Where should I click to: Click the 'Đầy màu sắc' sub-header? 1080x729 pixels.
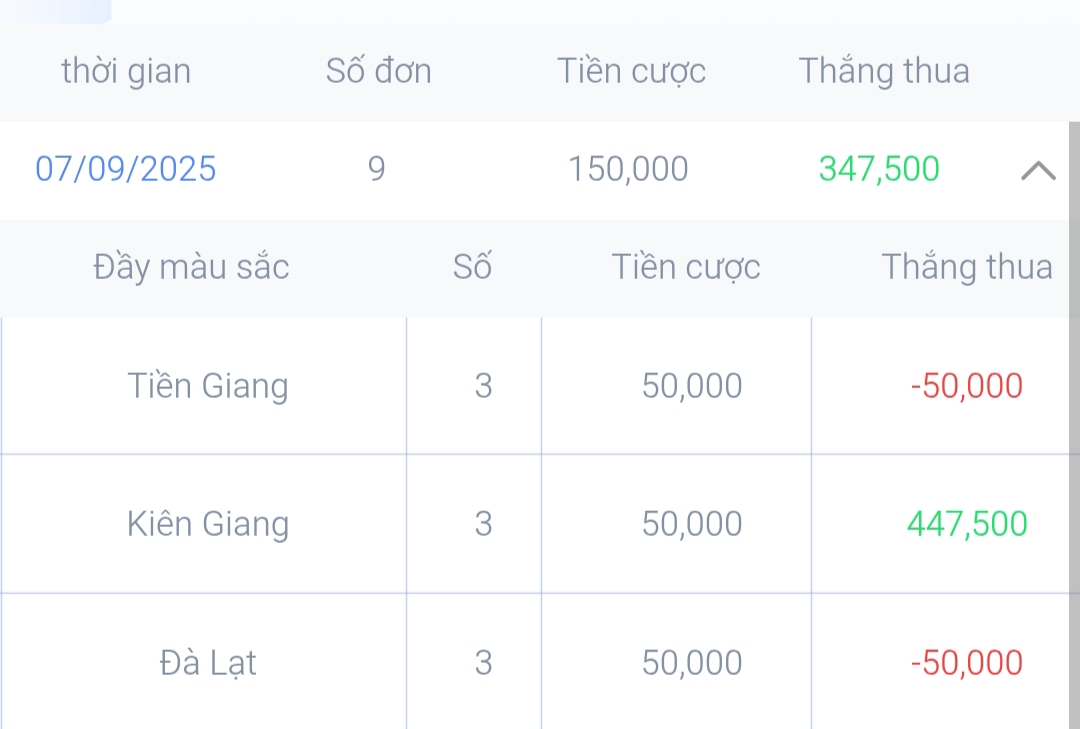(x=191, y=267)
